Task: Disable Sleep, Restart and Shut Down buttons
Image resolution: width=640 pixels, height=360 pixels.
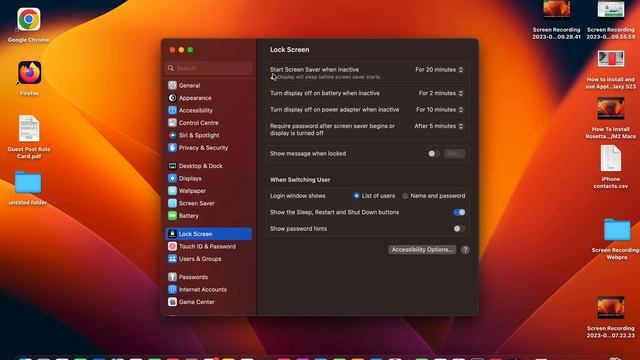Action: 459,212
